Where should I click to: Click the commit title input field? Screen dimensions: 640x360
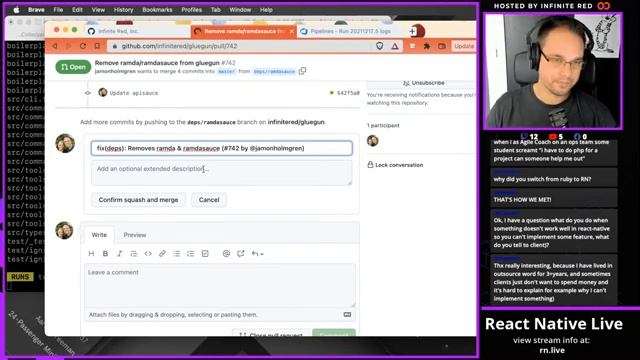(222, 148)
